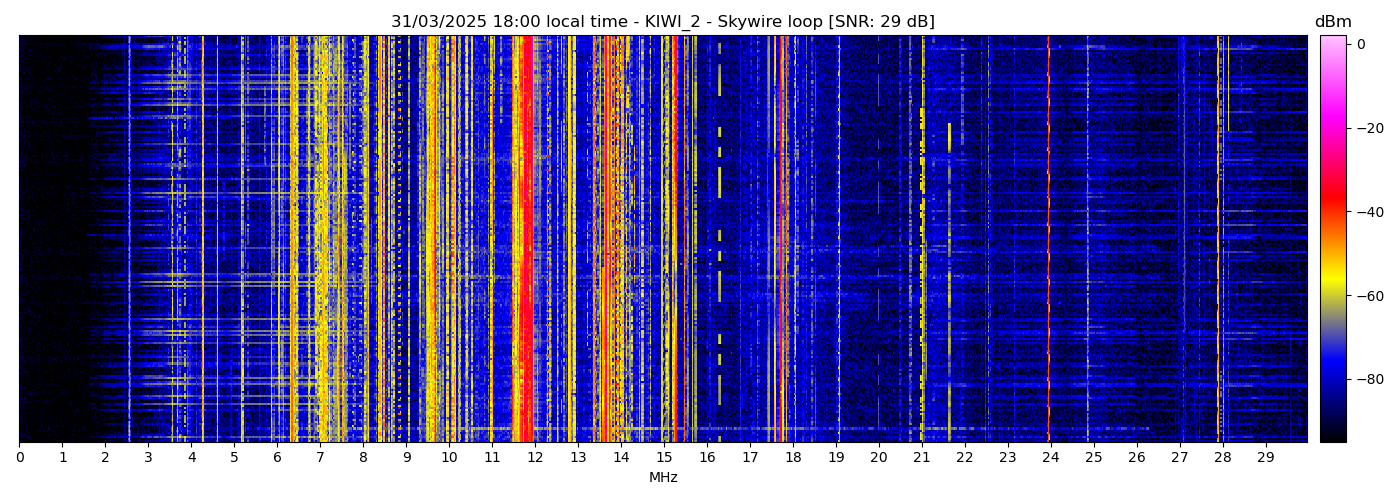Click the spectrogram title text
The height and width of the screenshot is (500, 1400).
pyautogui.click(x=662, y=22)
